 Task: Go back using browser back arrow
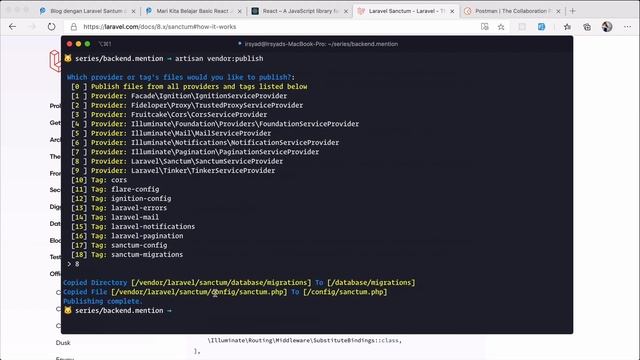tap(12, 27)
